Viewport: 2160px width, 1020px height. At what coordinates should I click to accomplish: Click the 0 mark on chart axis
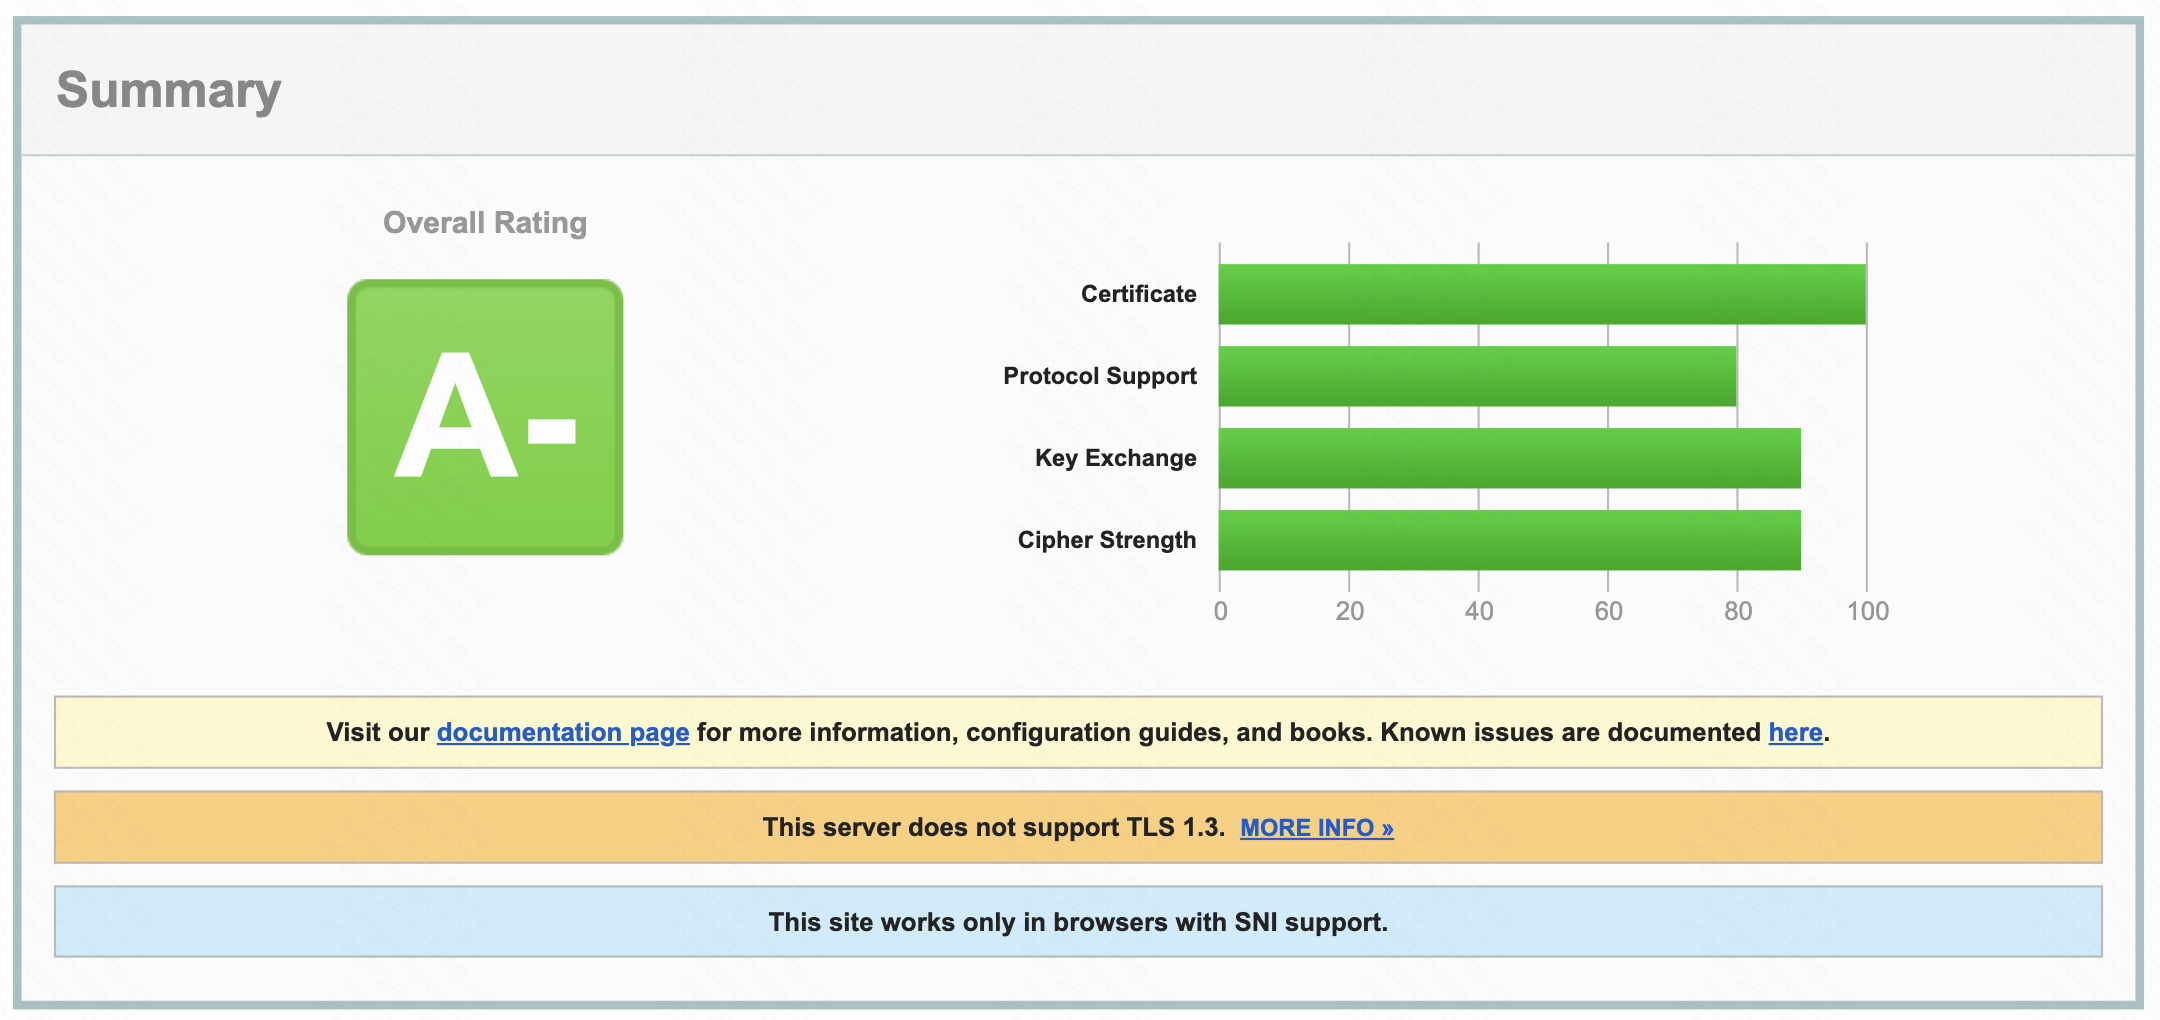[x=1220, y=611]
